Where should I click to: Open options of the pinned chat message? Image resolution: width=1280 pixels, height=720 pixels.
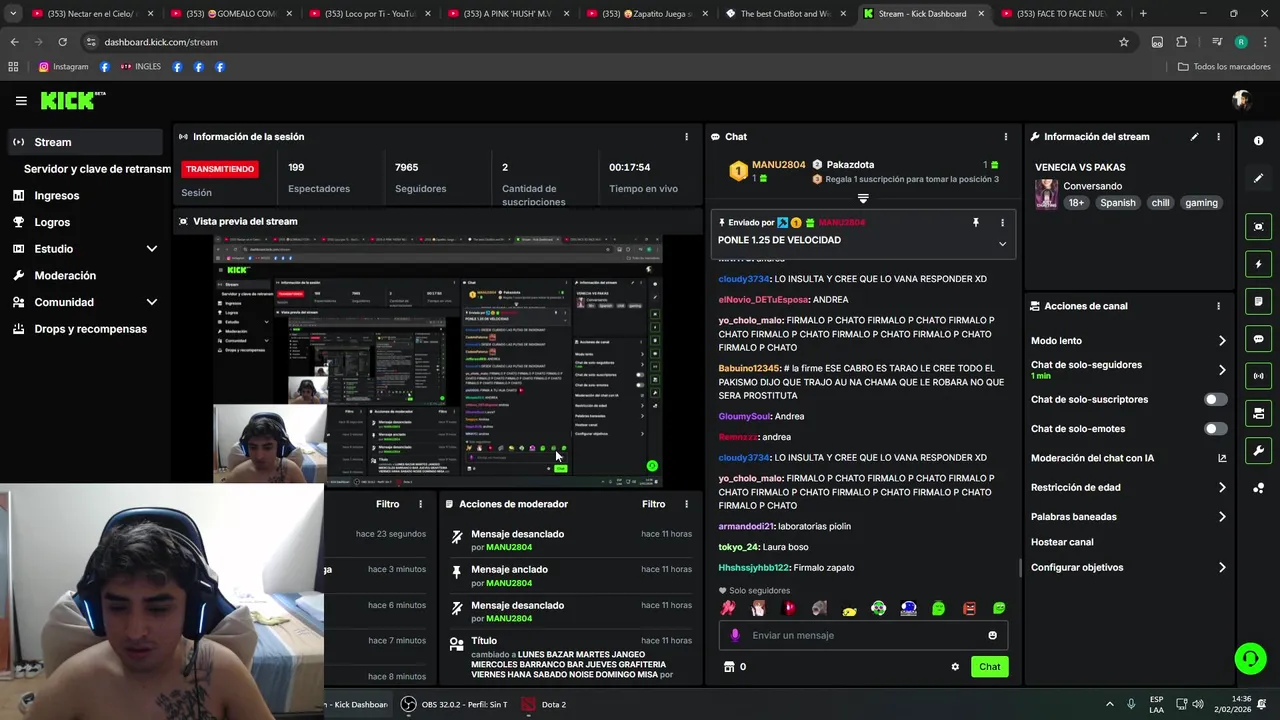point(1002,223)
